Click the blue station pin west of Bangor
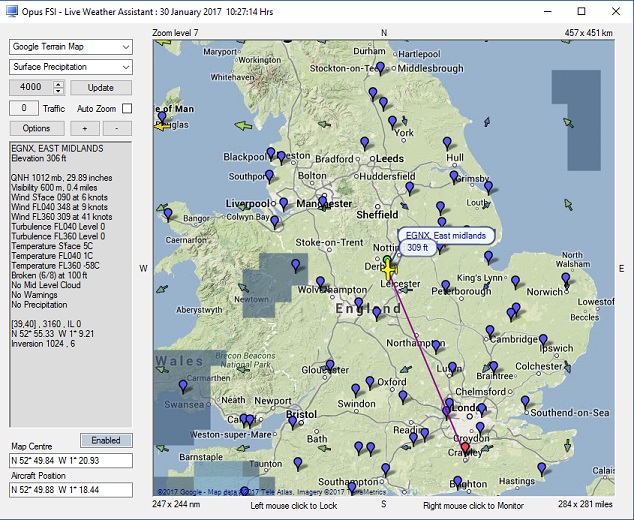This screenshot has height=520, width=634. (168, 214)
